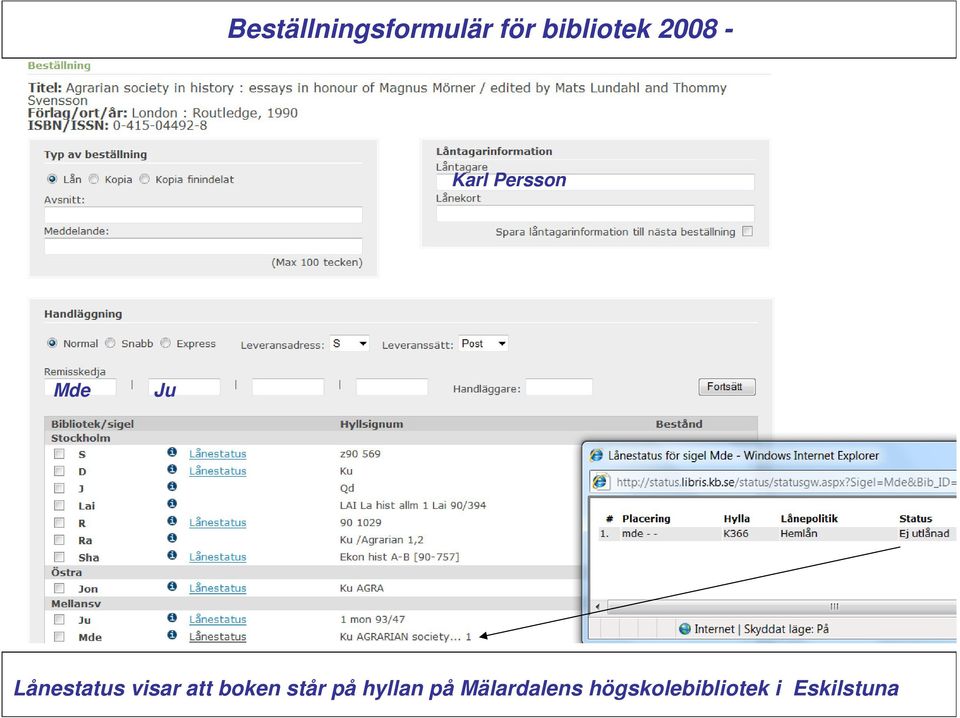Screen dimensions: 960x718
Task: Check Spara låntagarinformation till nästa beställning
Action: point(747,231)
